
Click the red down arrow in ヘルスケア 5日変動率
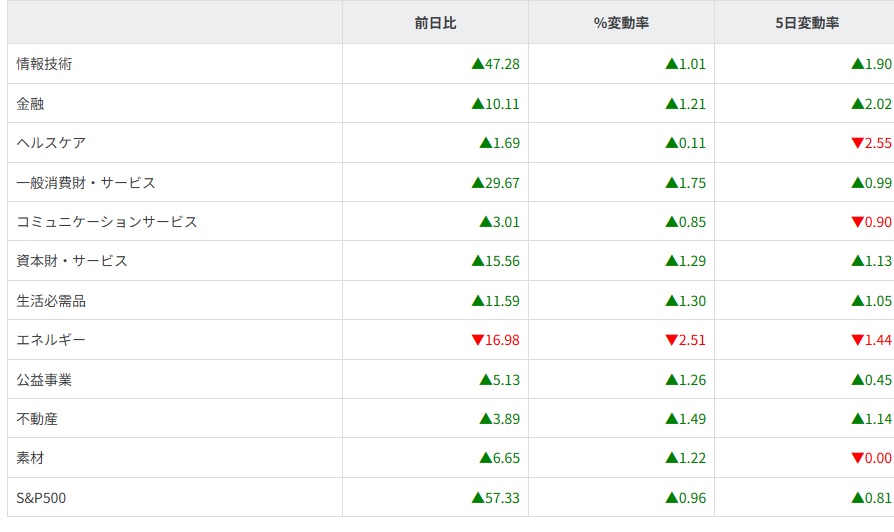tap(857, 143)
